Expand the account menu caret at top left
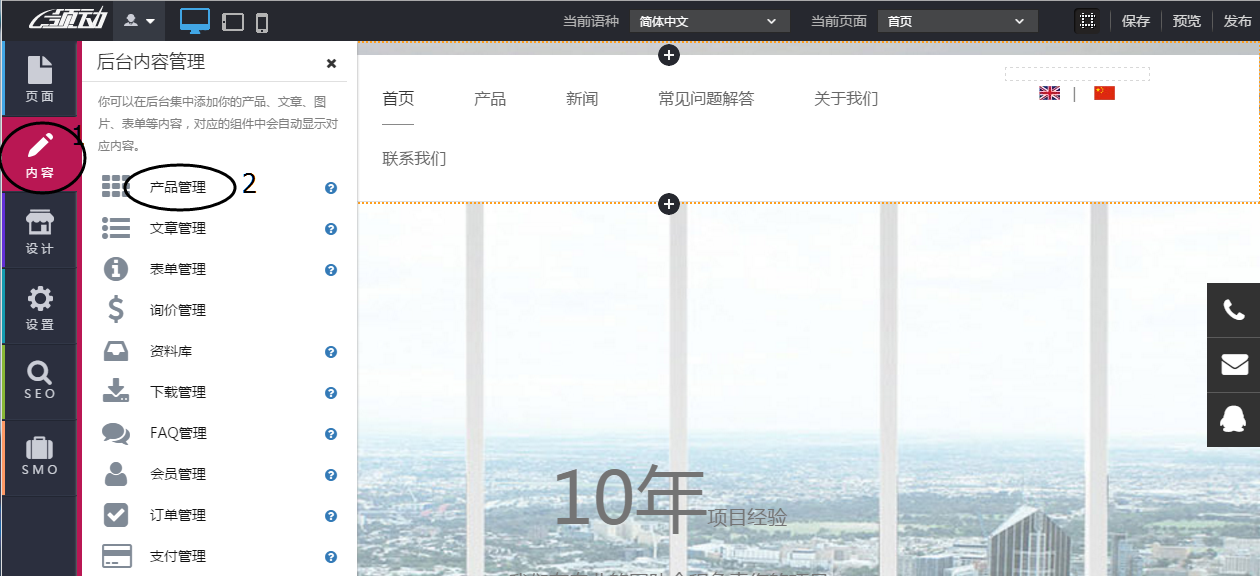This screenshot has width=1260, height=576. (x=148, y=20)
